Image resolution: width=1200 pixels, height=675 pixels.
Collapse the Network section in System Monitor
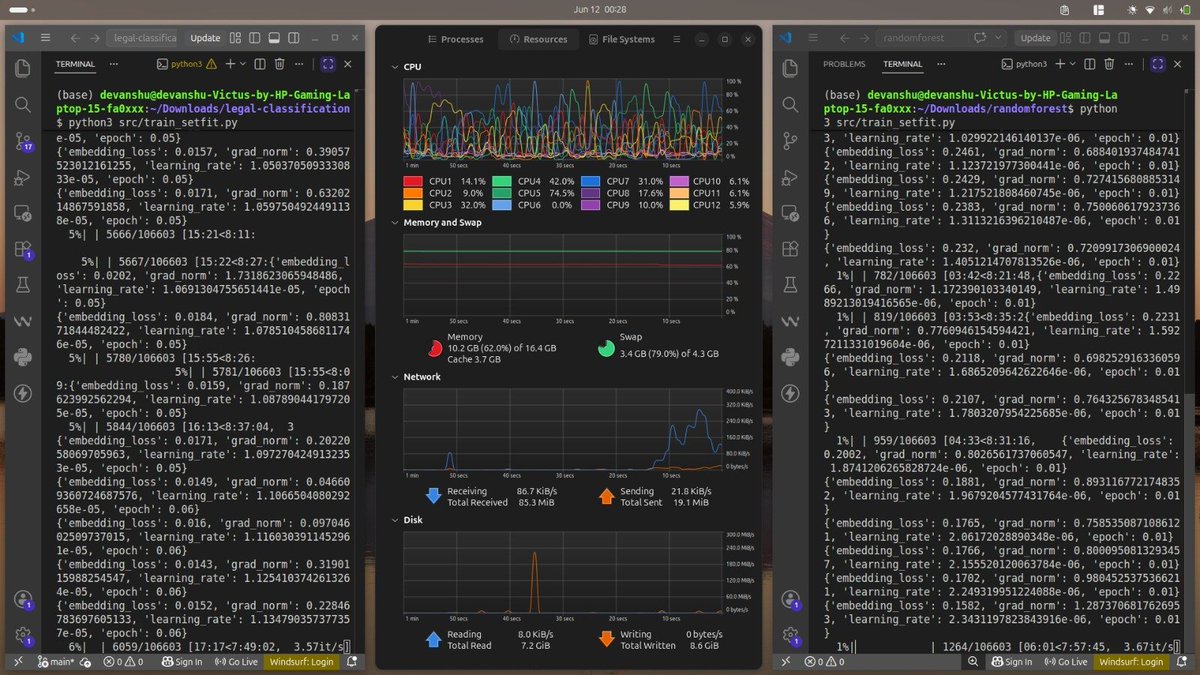[x=393, y=377]
